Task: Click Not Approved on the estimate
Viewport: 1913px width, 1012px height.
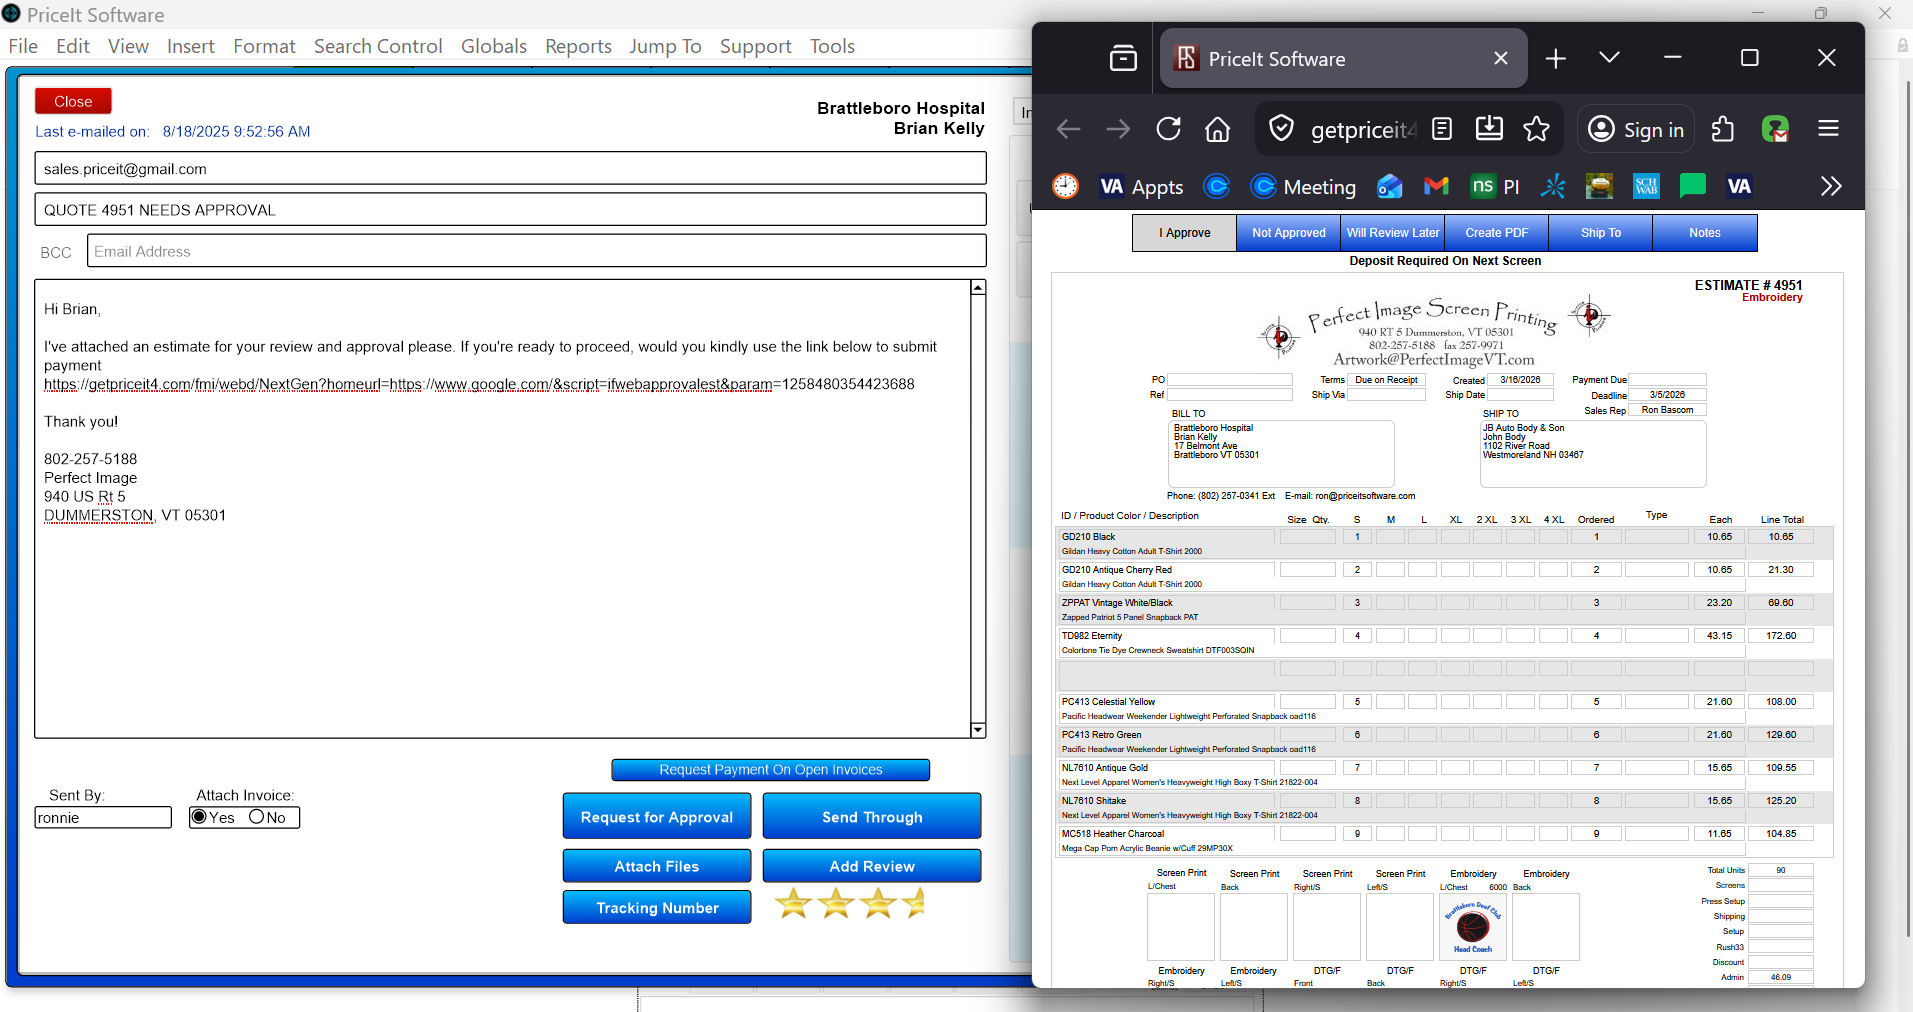Action: [x=1288, y=233]
